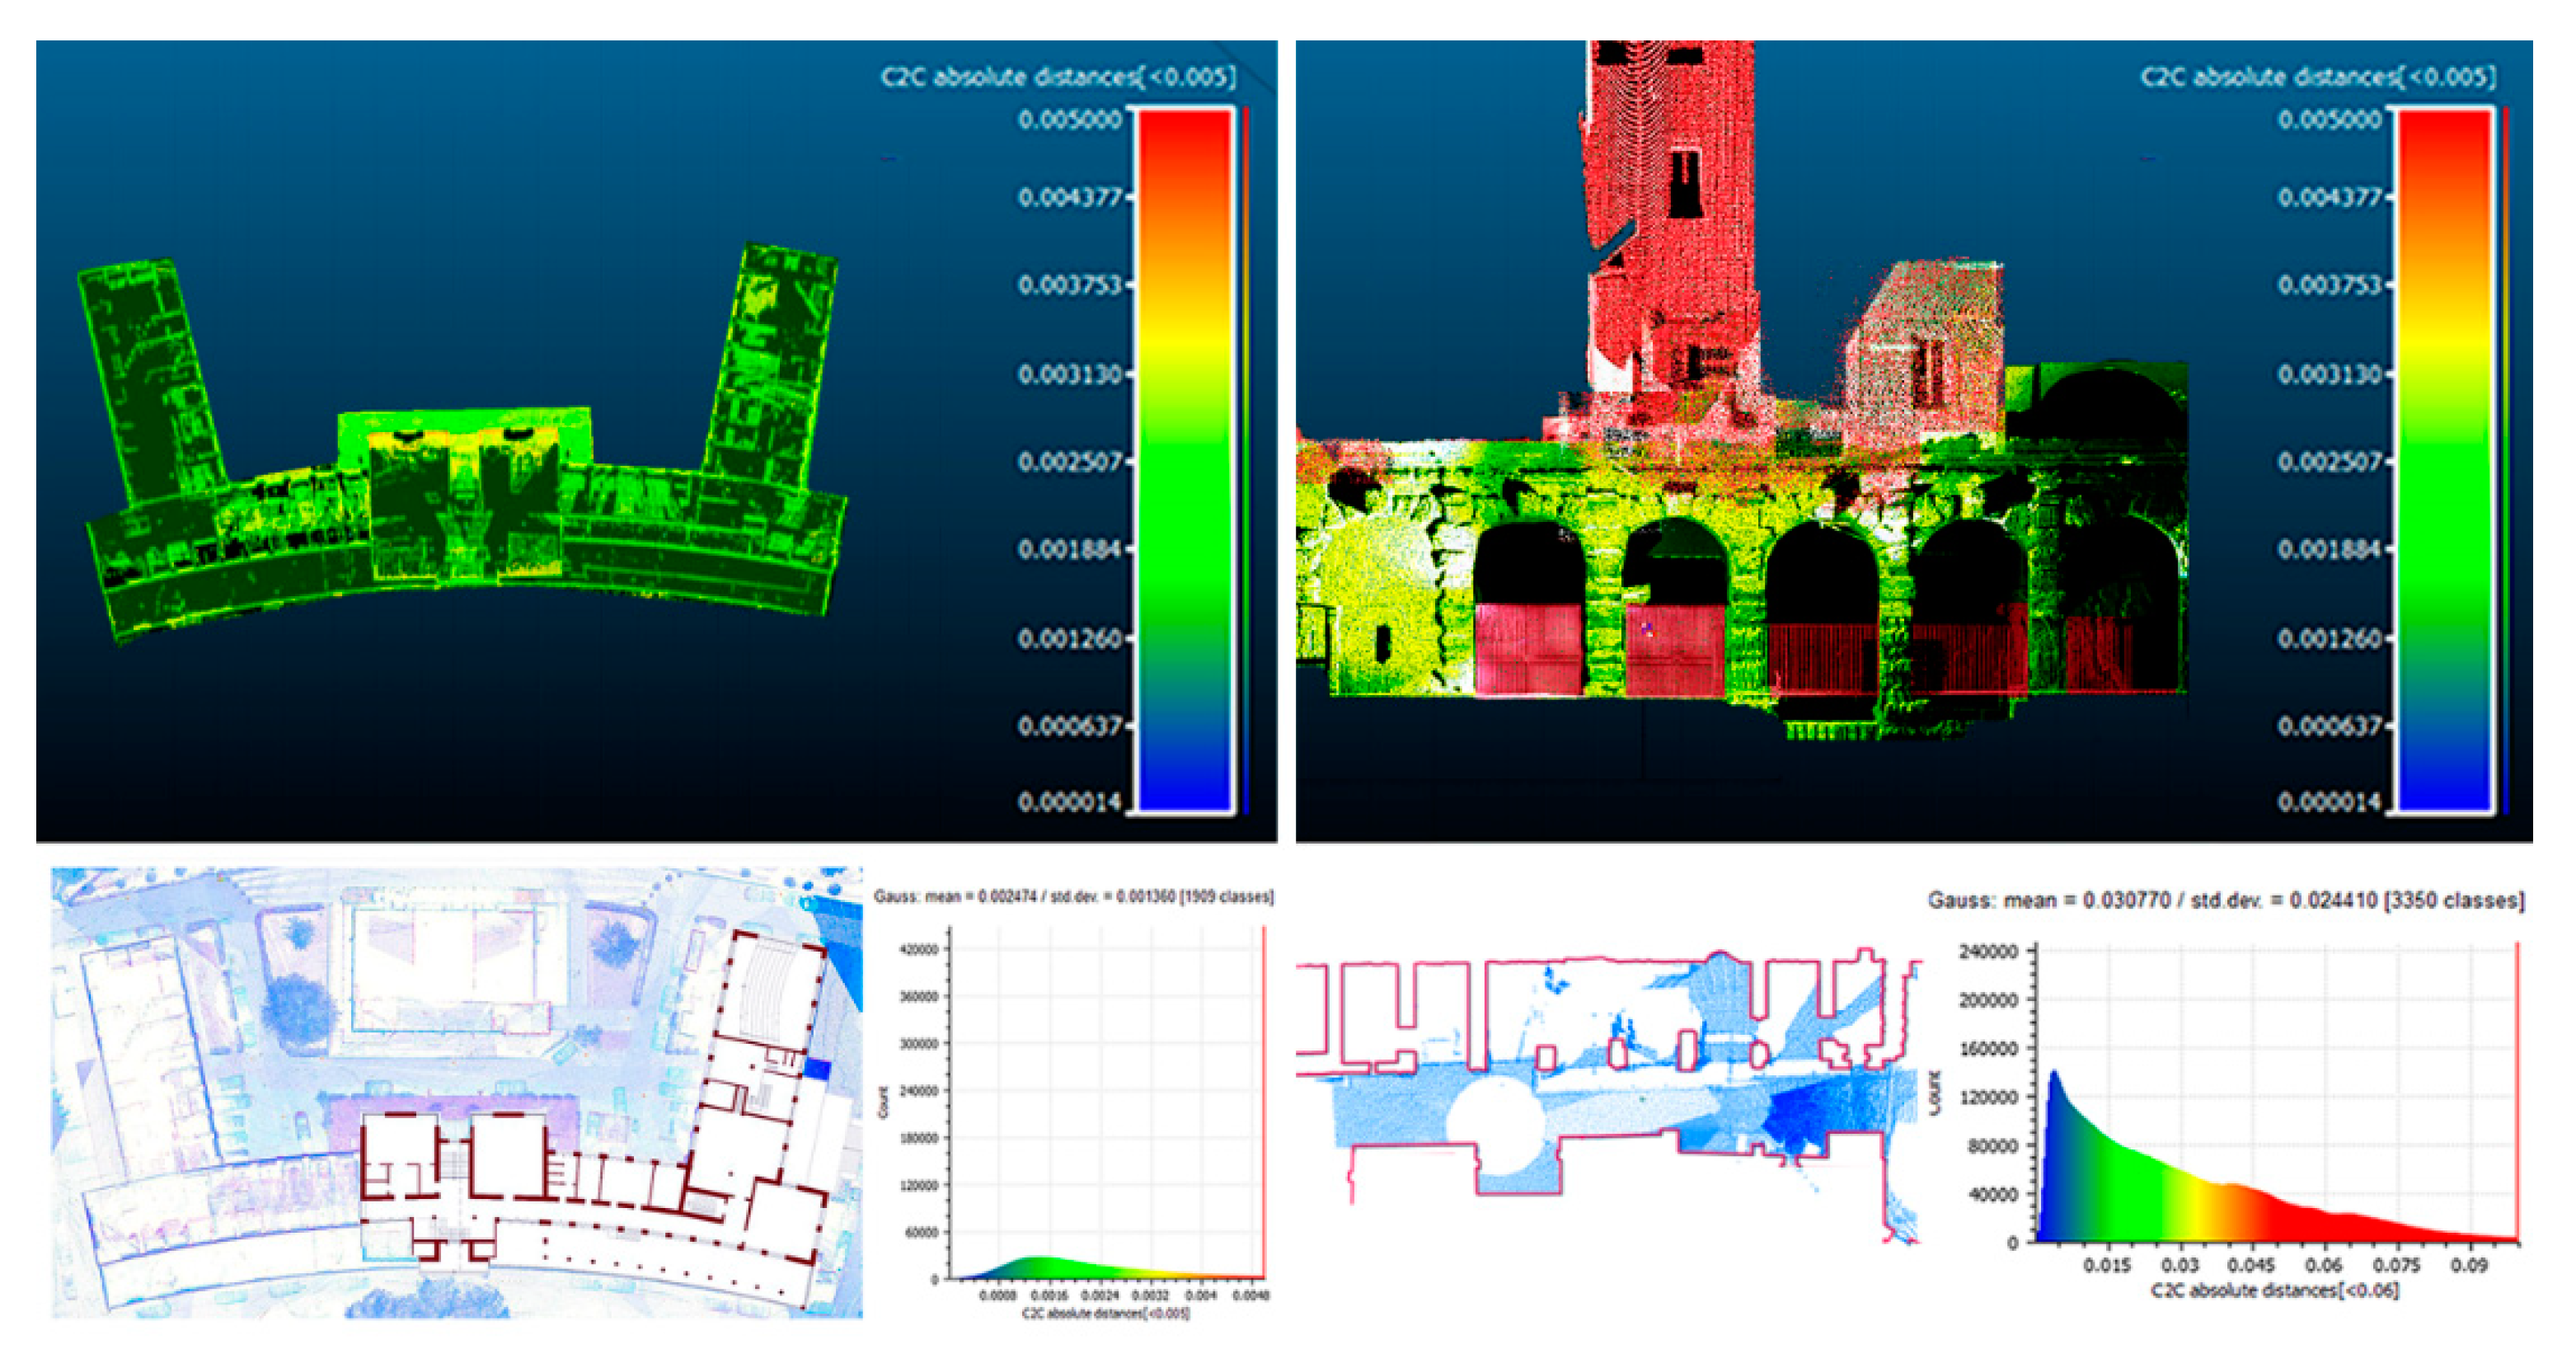Screen dimensions: 2576x1368
Task: Click the 0.09 tick on the histogram x-axis
Action: pos(2468,1265)
